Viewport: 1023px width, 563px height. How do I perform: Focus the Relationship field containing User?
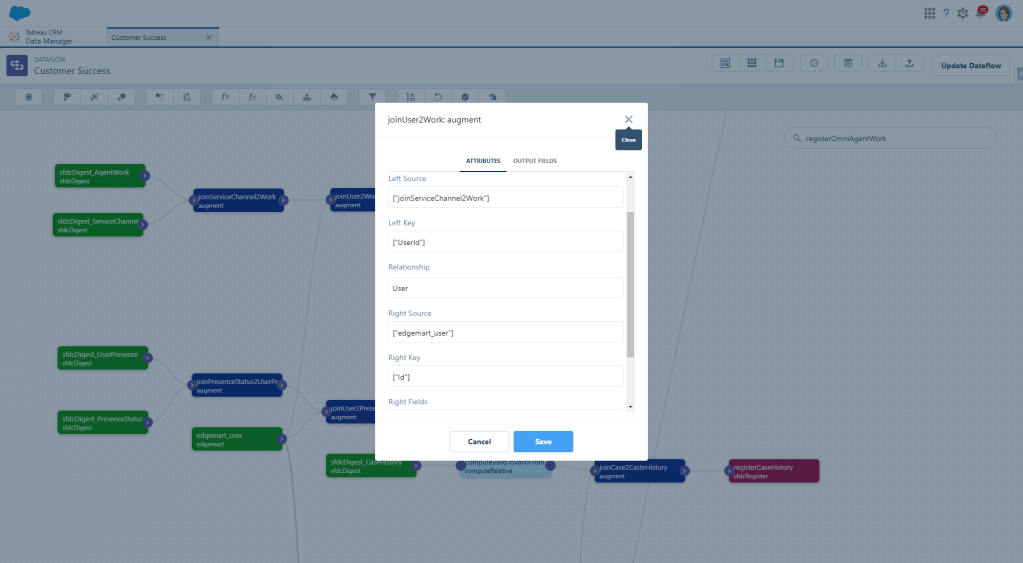506,288
